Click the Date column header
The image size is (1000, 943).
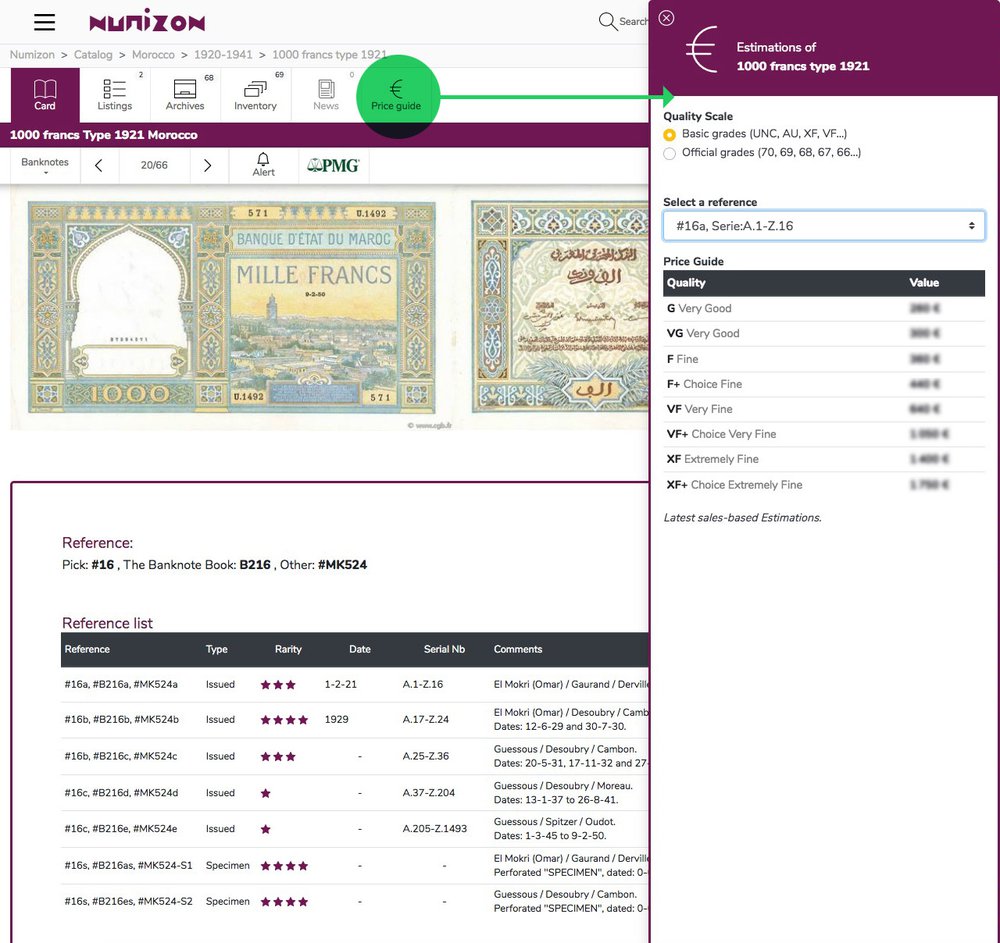pyautogui.click(x=360, y=649)
